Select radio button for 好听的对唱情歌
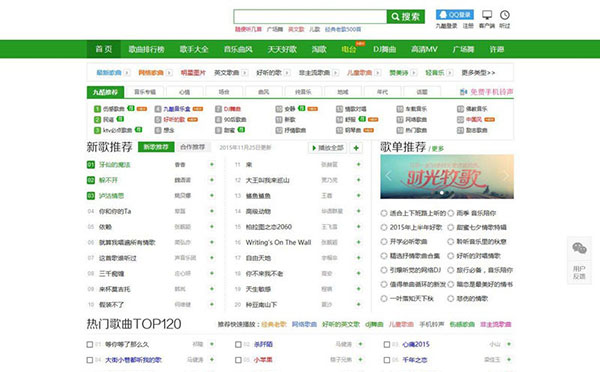The height and width of the screenshot is (372, 600). click(451, 256)
